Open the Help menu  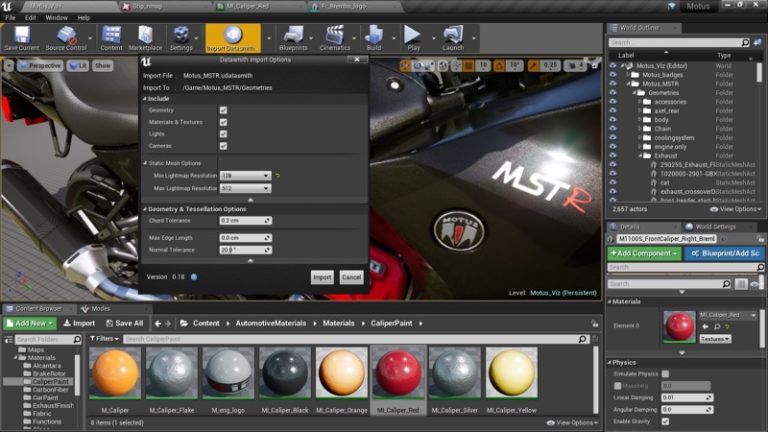84,18
